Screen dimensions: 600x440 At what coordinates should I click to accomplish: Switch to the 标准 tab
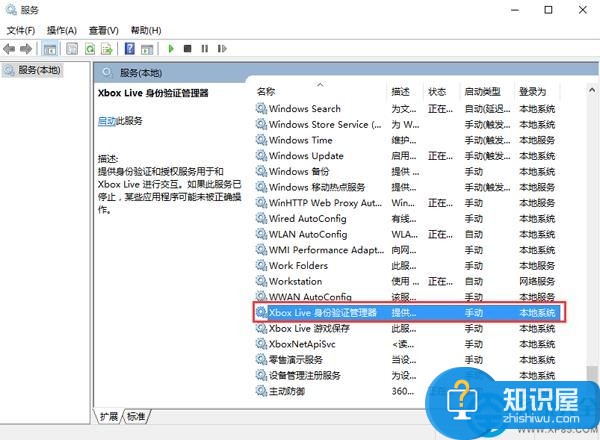[x=136, y=416]
